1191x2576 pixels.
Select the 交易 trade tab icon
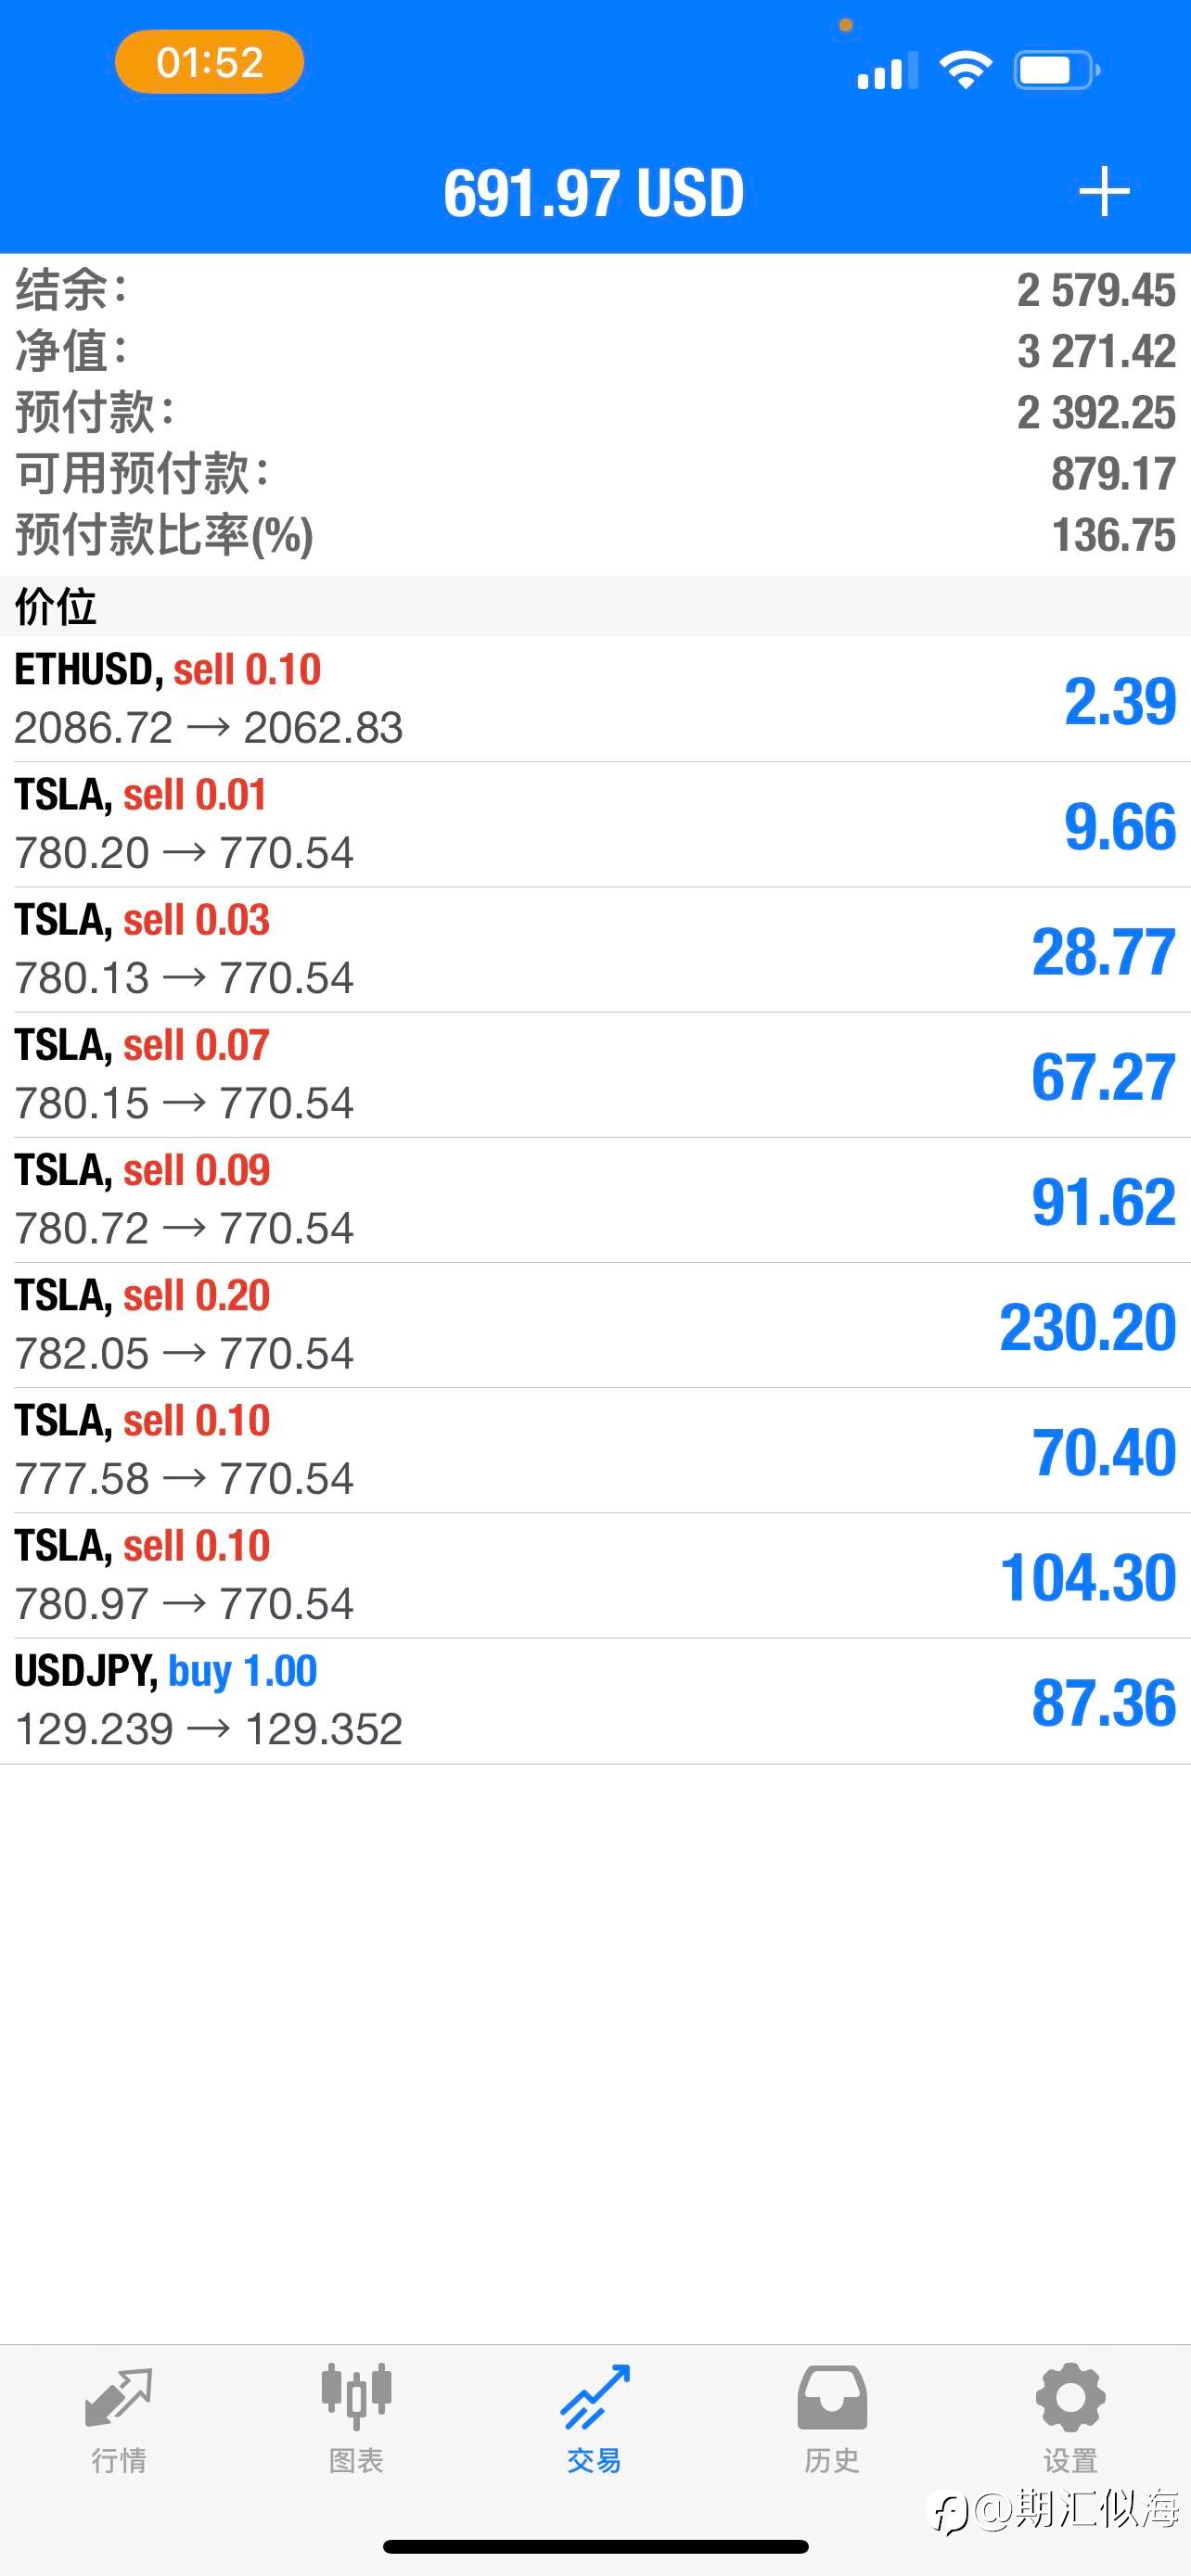point(595,2396)
